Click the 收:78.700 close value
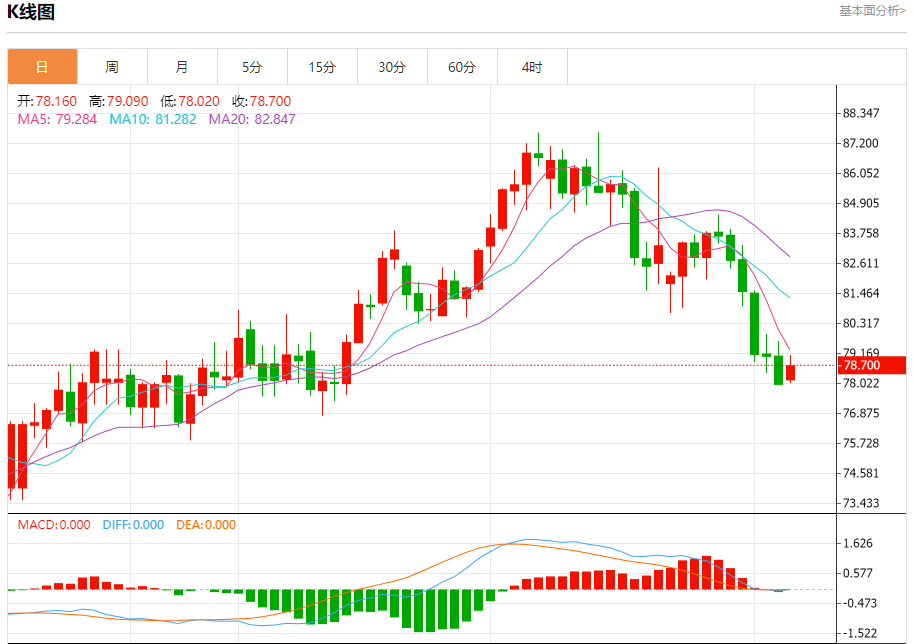Image resolution: width=913 pixels, height=644 pixels. point(261,101)
